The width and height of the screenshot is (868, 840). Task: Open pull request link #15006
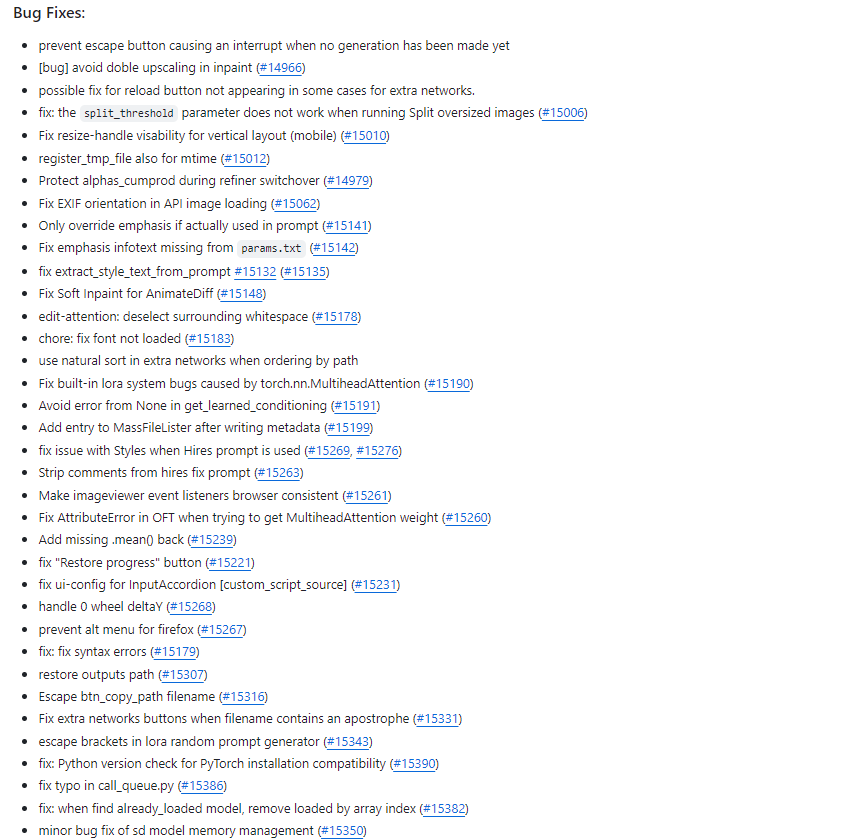pos(563,113)
